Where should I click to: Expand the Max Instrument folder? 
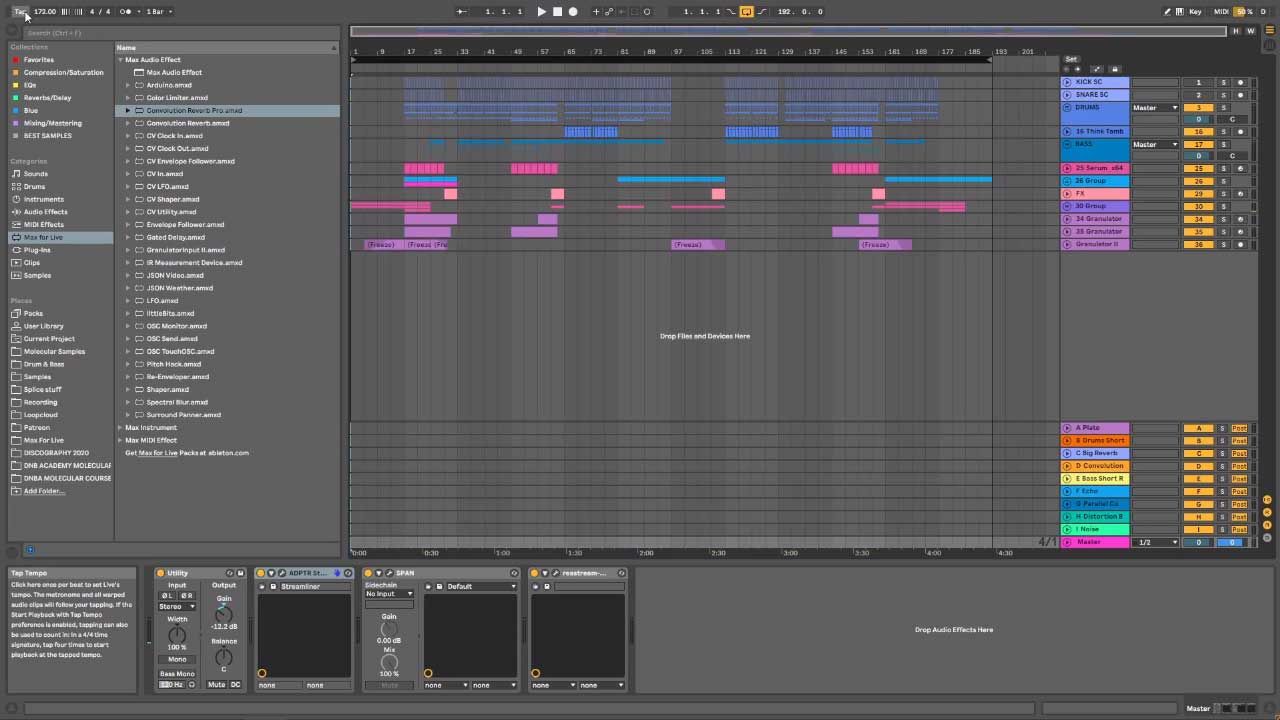(x=120, y=428)
